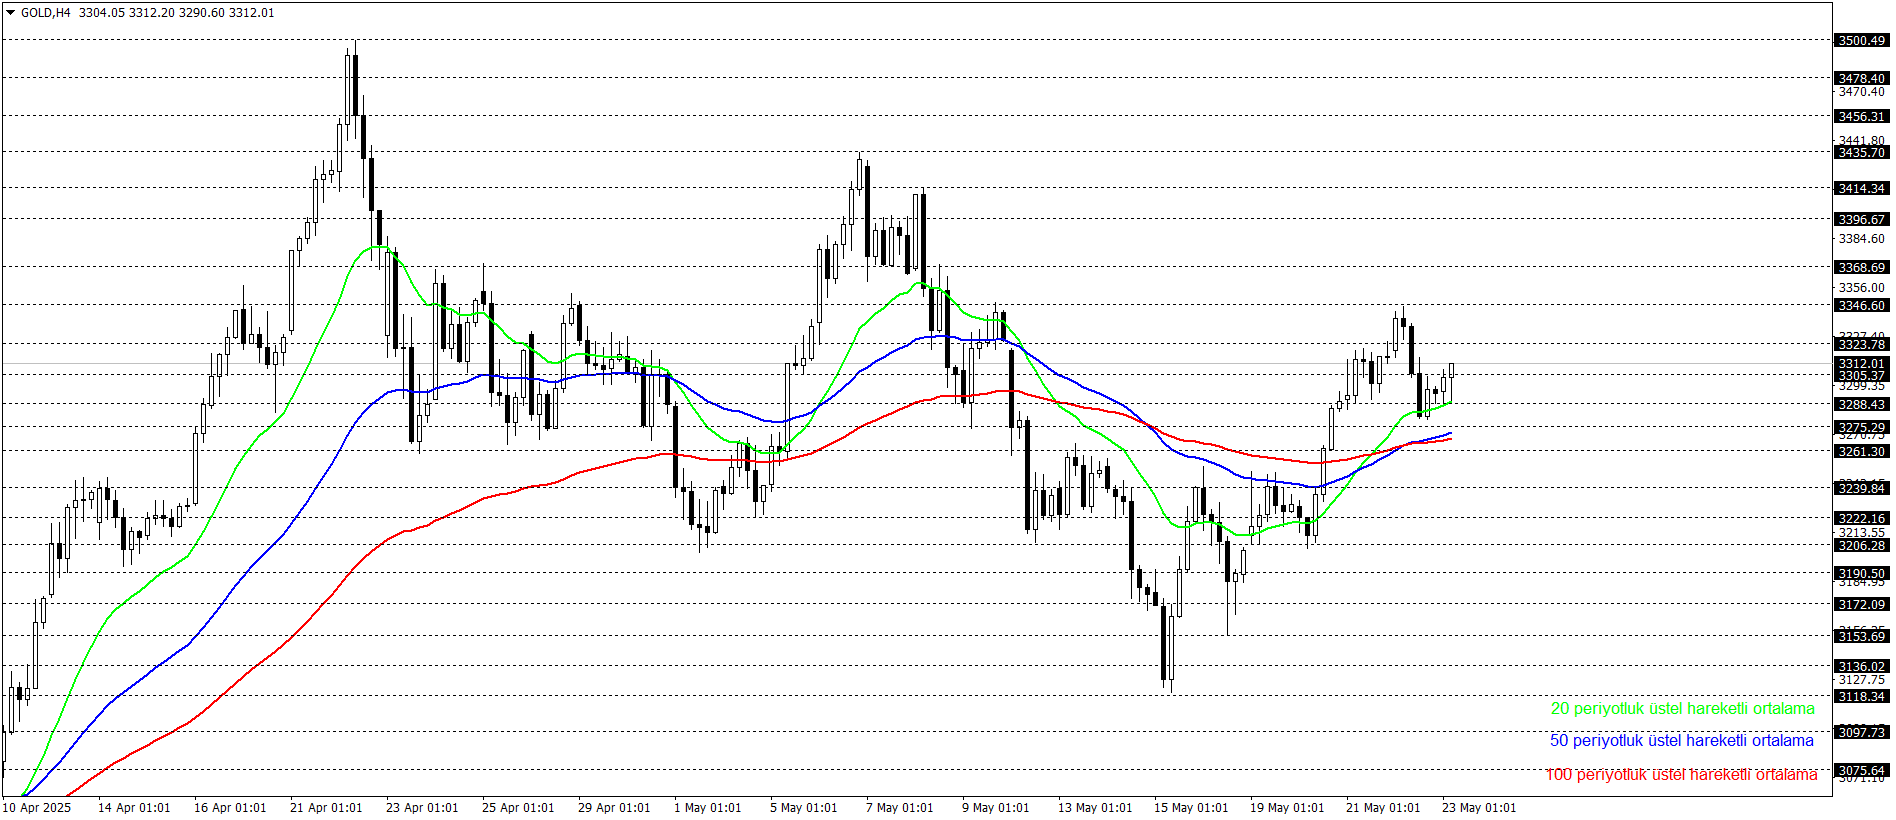Select the 3478.40 price level label
This screenshot has width=1896, height=820.
point(1861,78)
